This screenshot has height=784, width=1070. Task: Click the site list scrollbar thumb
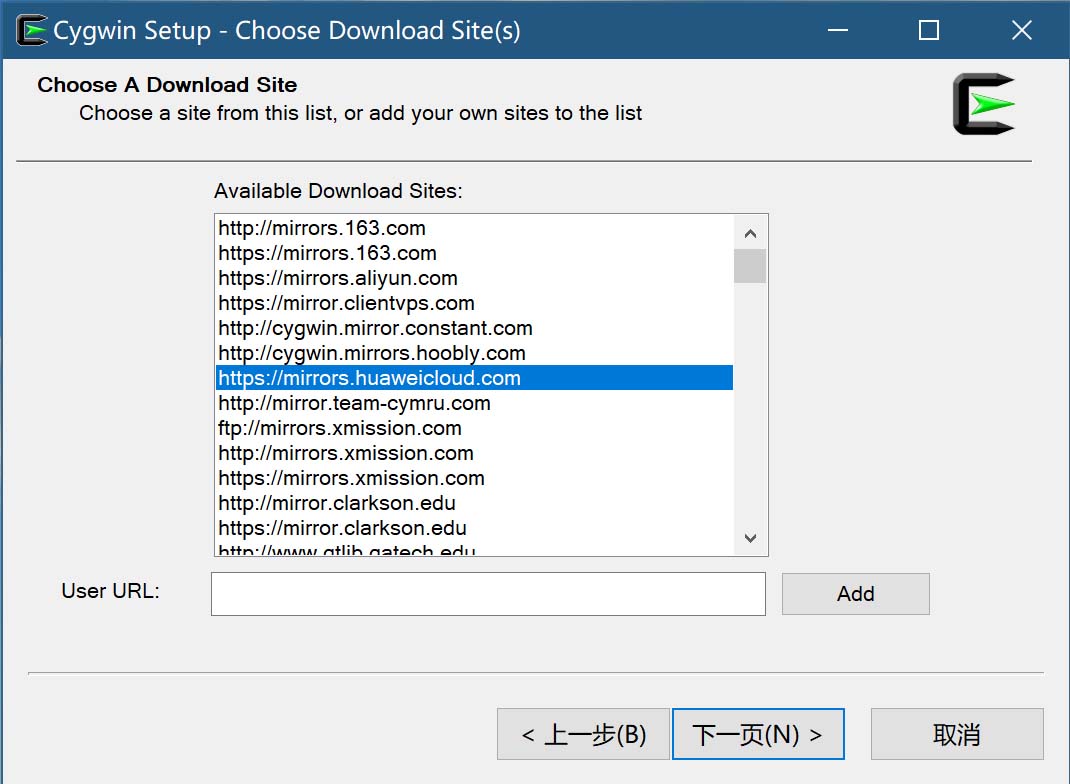750,266
